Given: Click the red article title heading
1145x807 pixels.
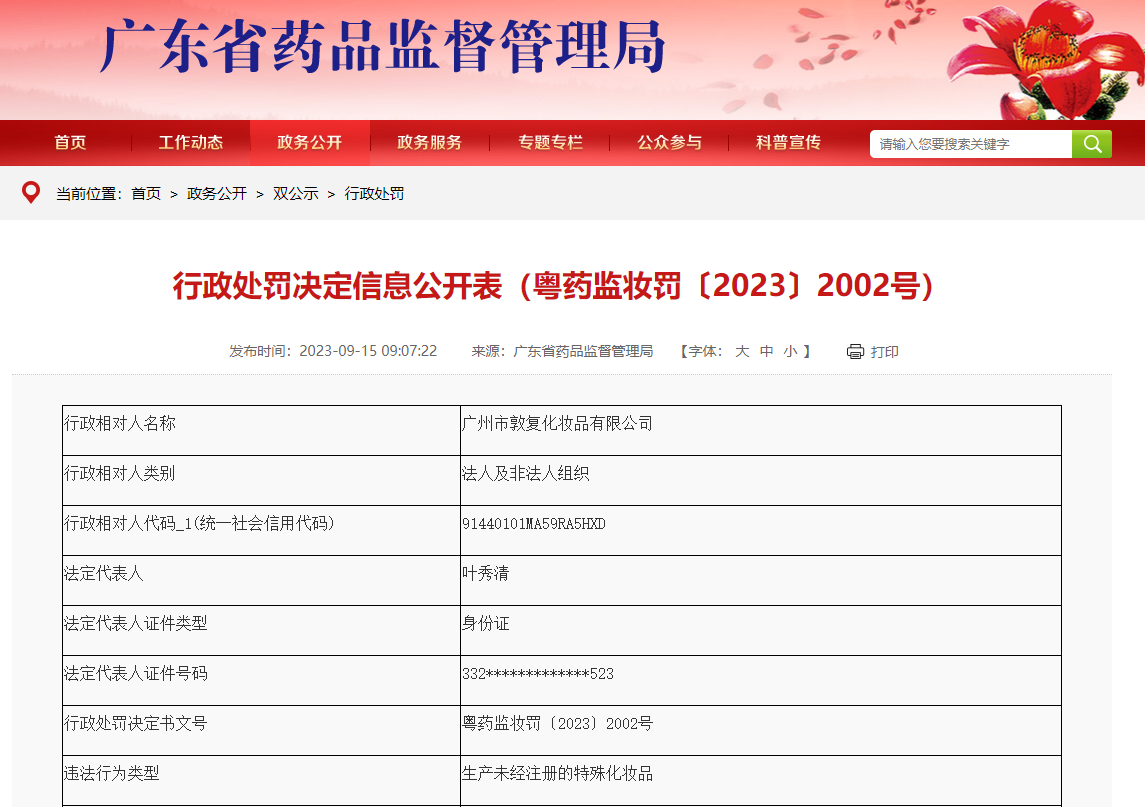Looking at the screenshot, I should pos(553,286).
